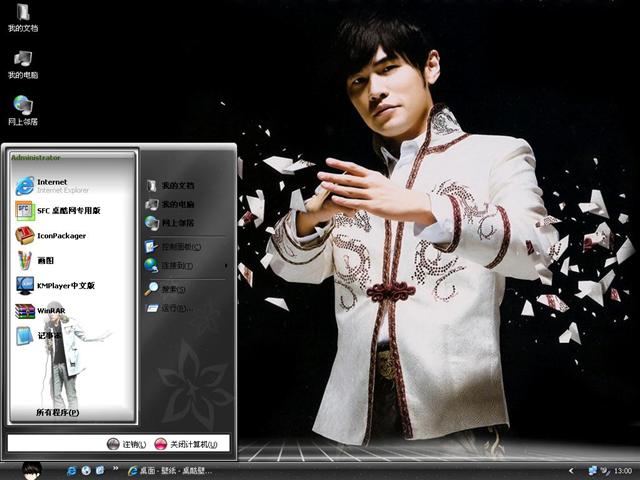640x480 pixels.
Task: Click 我的文档 desktop icon
Action: point(23,17)
